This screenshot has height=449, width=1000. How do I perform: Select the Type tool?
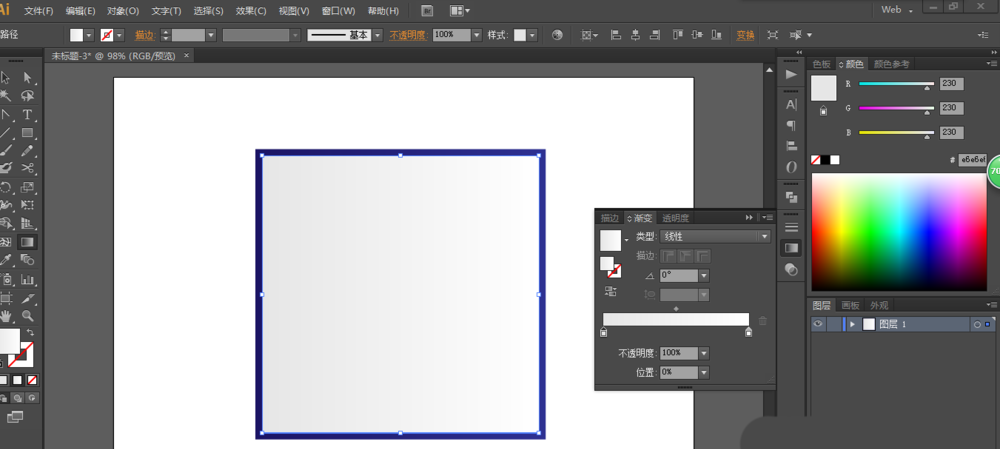pyautogui.click(x=27, y=114)
